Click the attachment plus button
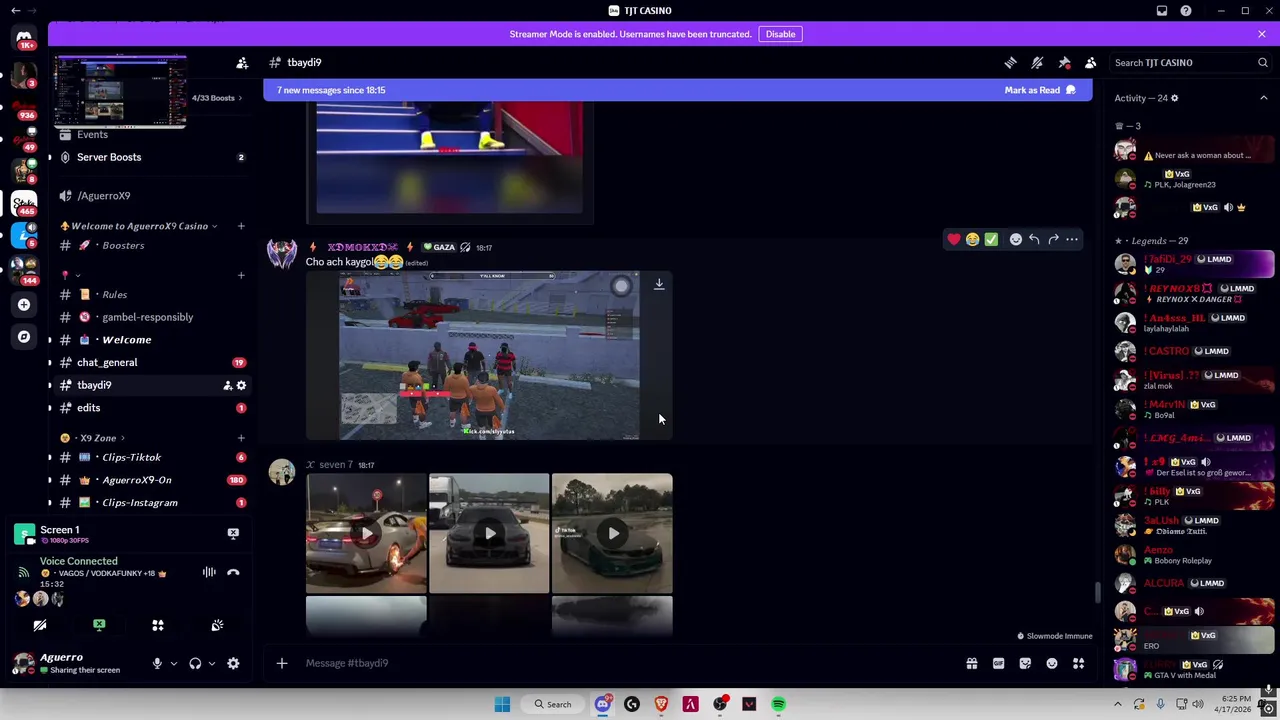Viewport: 1280px width, 720px height. tap(282, 663)
